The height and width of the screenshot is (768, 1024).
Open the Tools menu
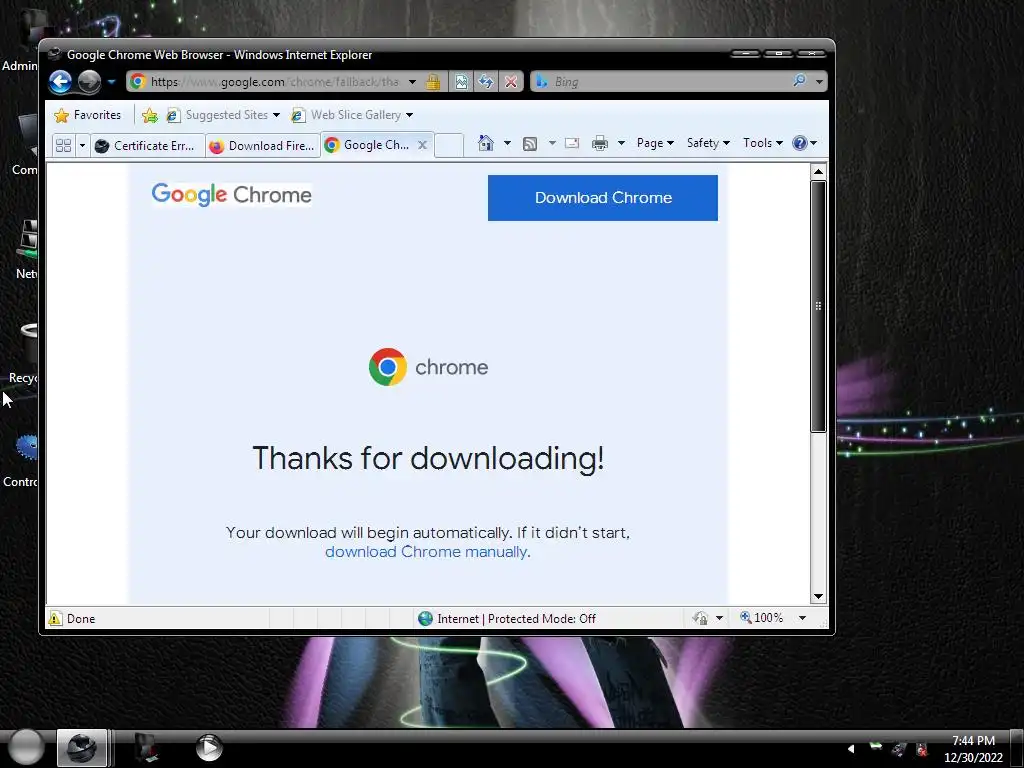pyautogui.click(x=763, y=143)
